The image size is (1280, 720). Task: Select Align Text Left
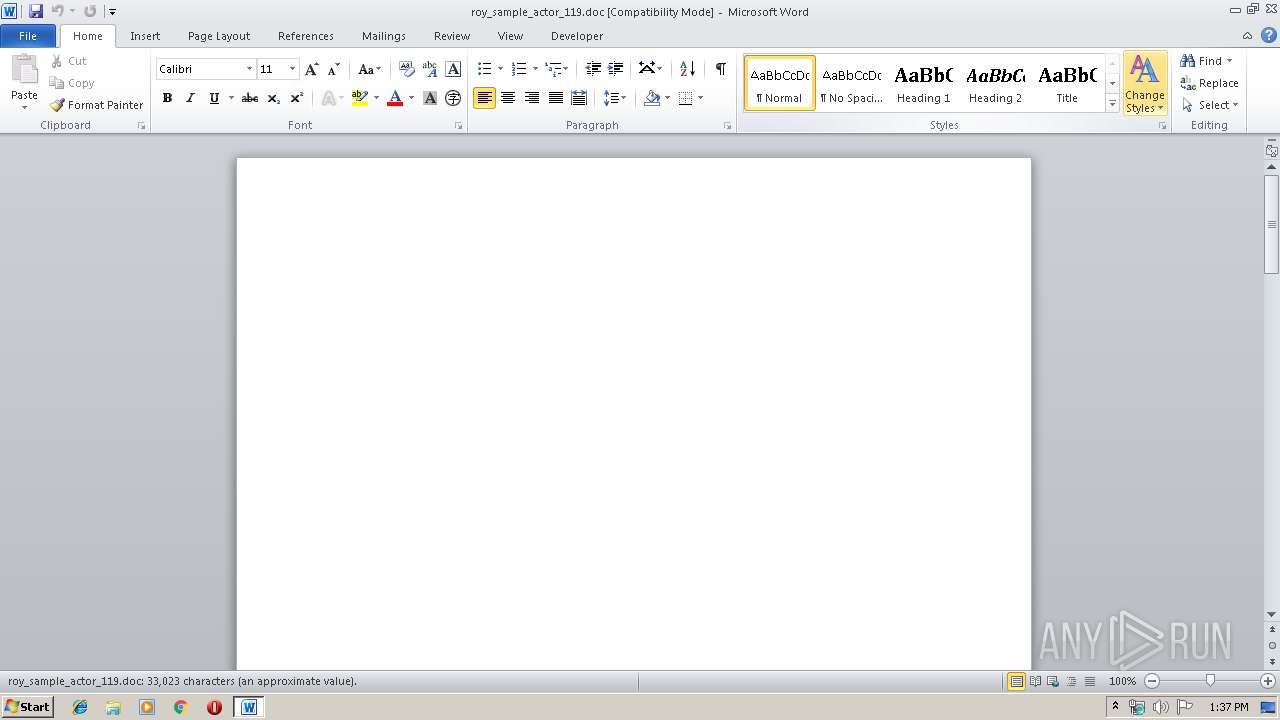[x=484, y=98]
